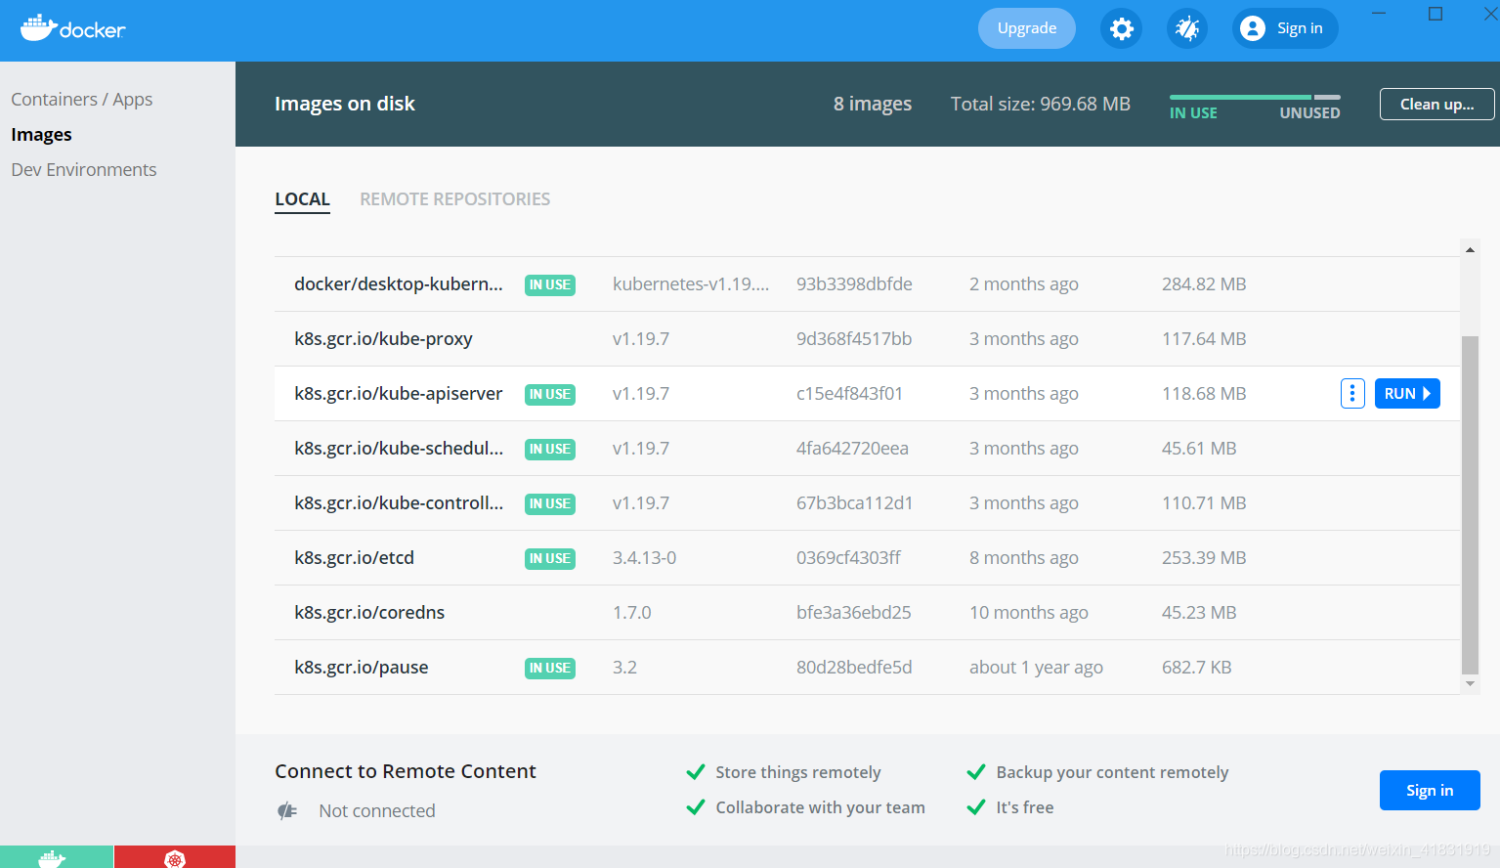Select the k8s.gcr.io/kube-proxy image
The width and height of the screenshot is (1500, 868).
point(383,339)
